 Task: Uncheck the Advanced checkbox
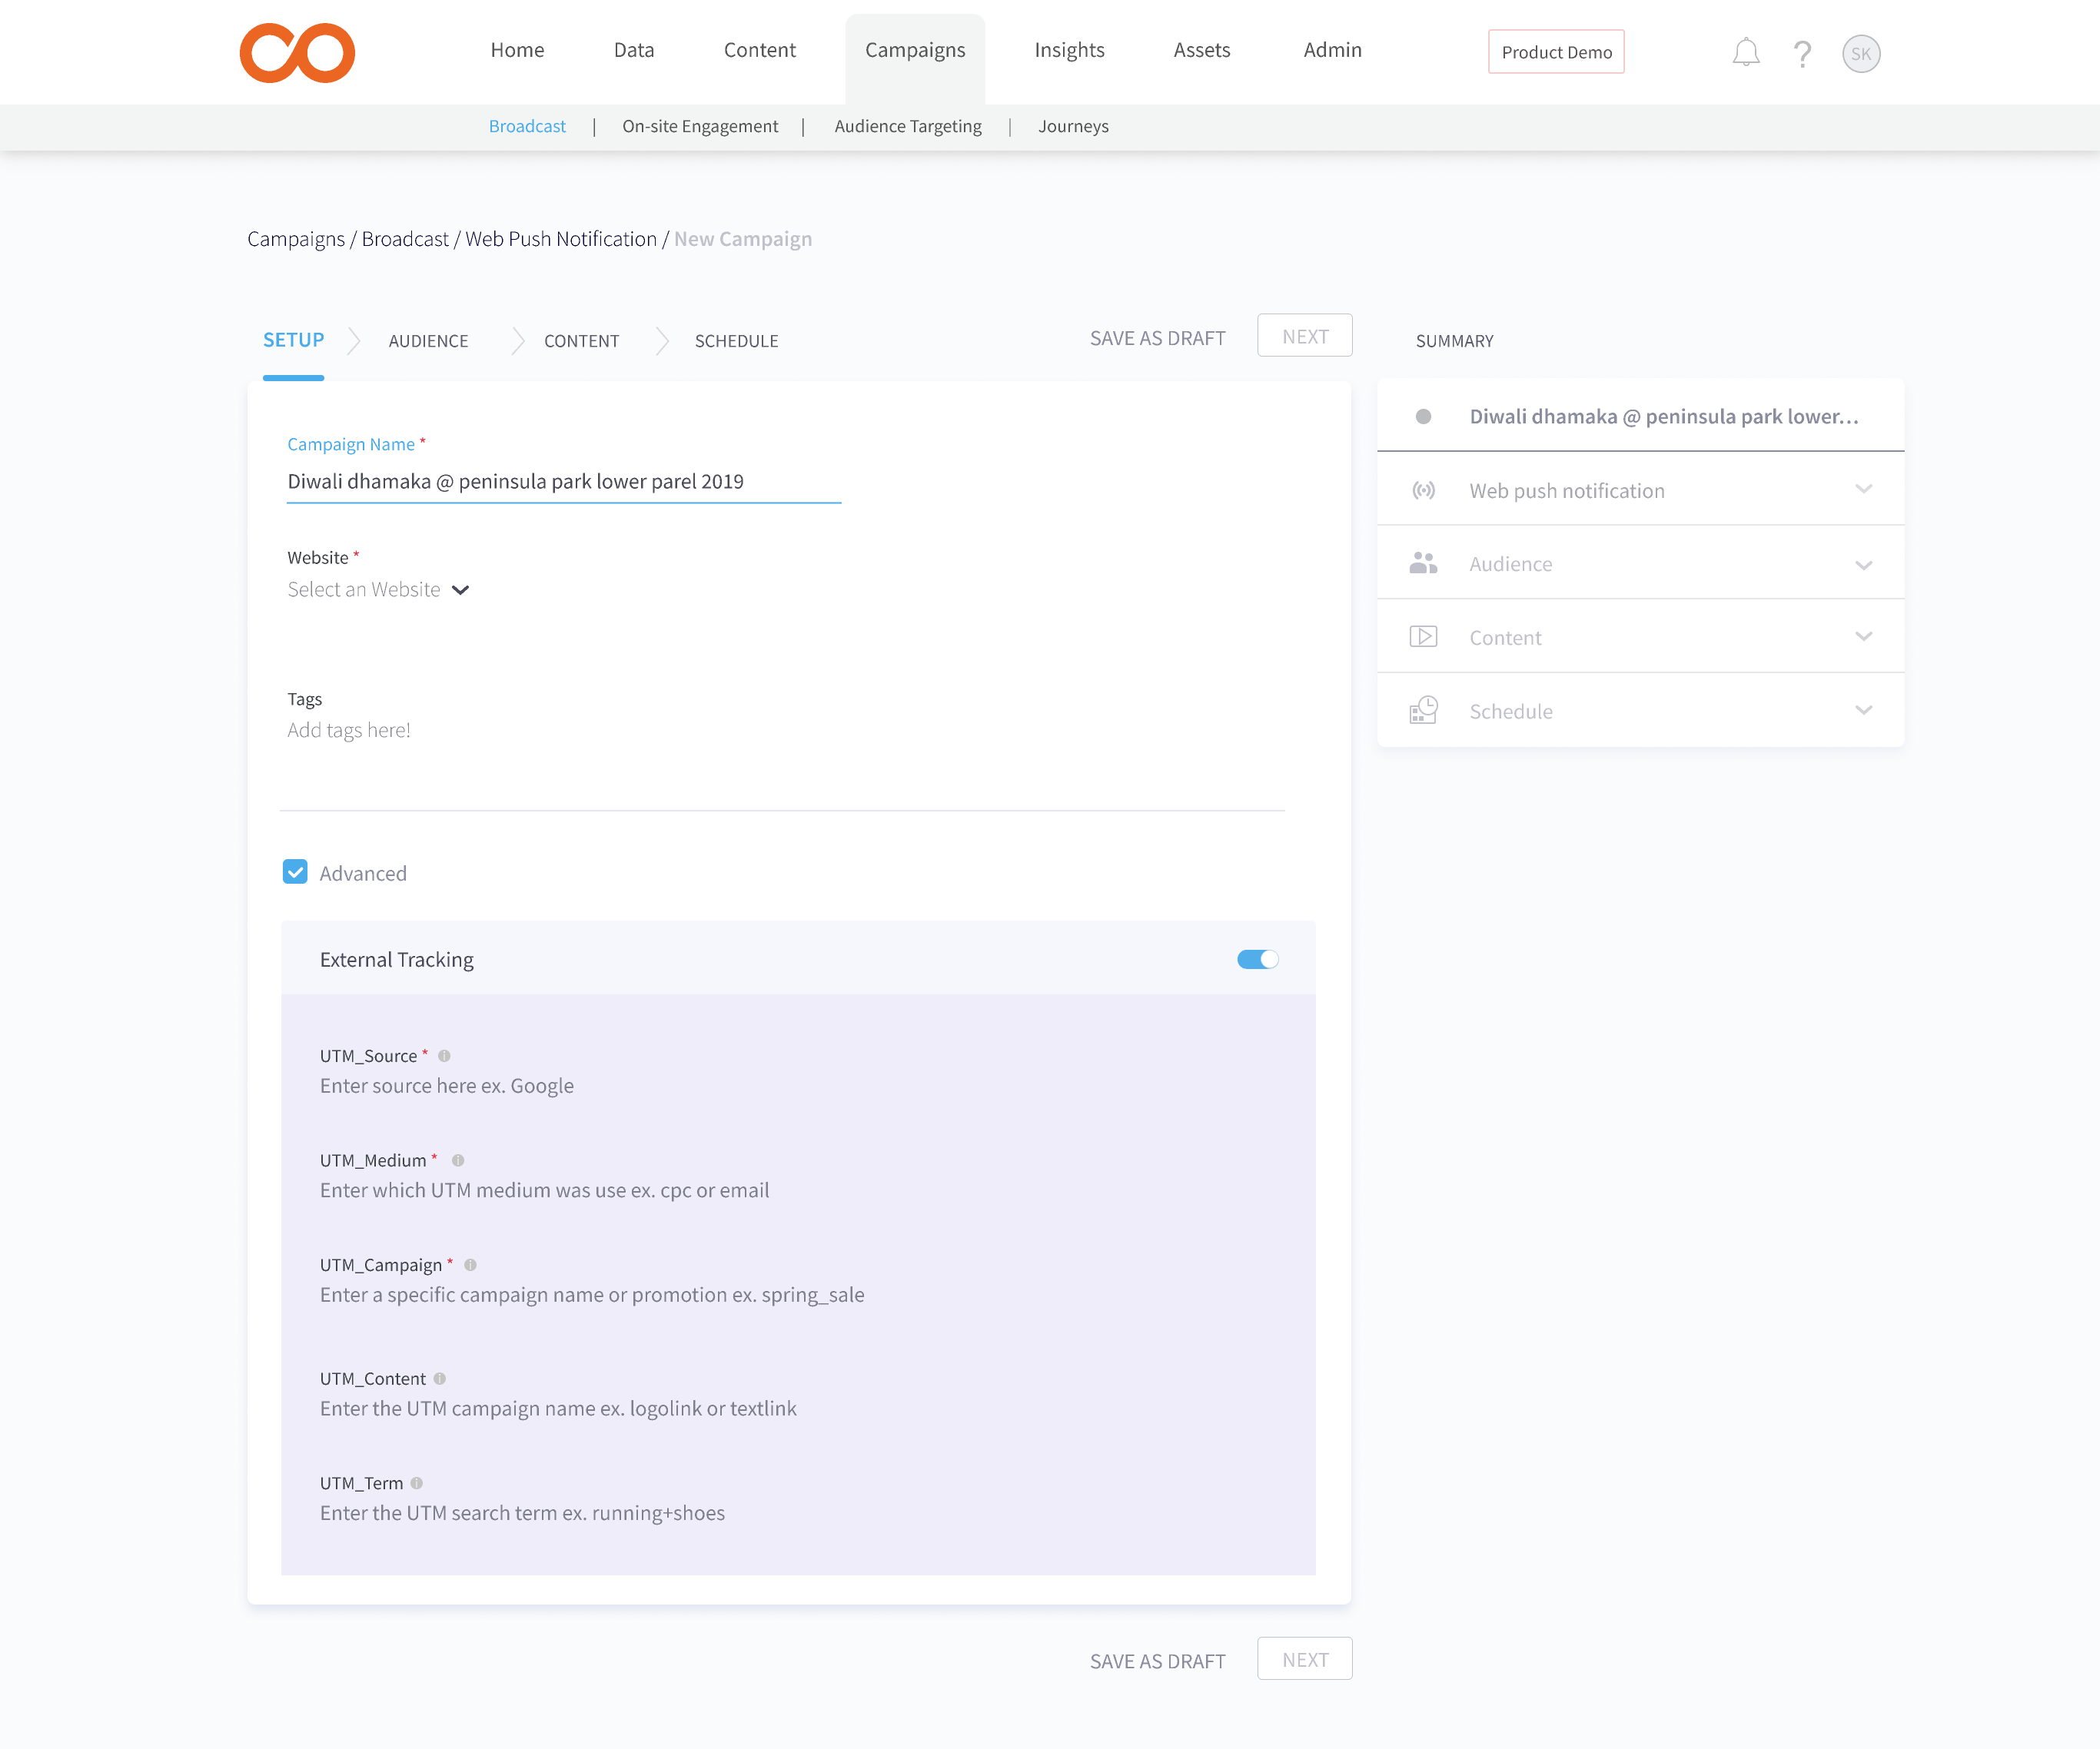pos(295,872)
